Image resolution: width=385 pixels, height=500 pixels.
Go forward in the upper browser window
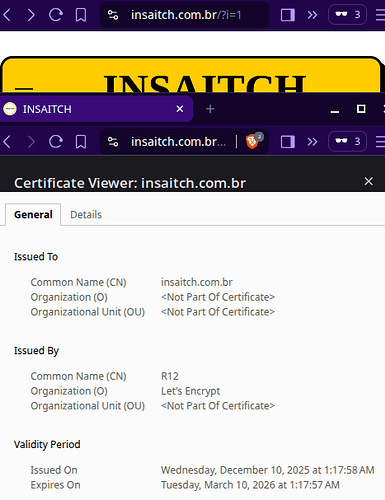pos(31,15)
